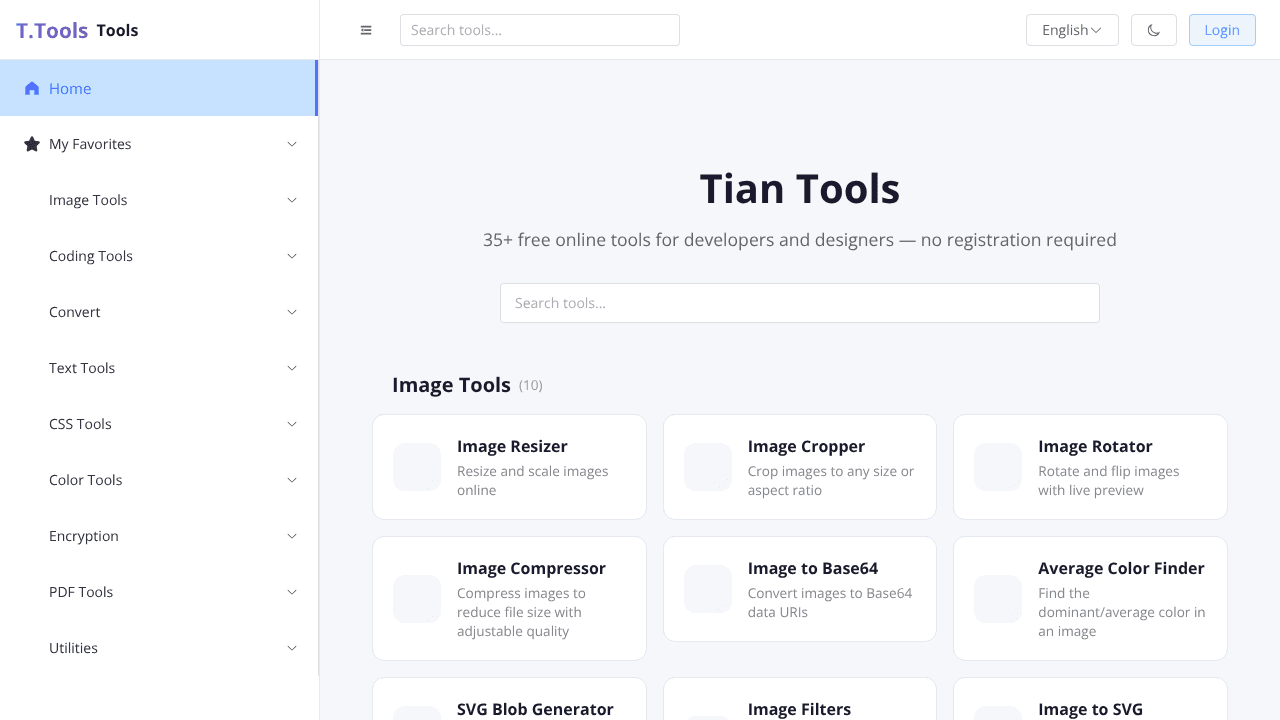Open Utilities sidebar menu item
1280x720 pixels.
159,648
